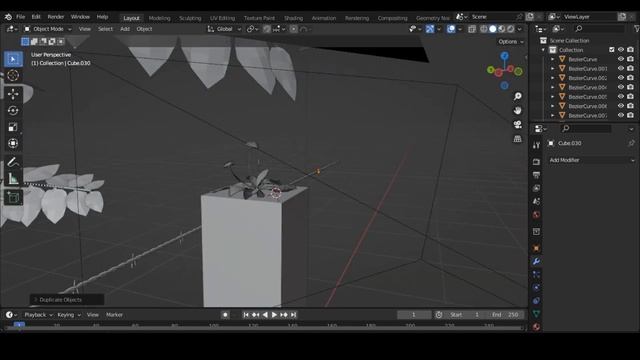Image resolution: width=640 pixels, height=360 pixels.
Task: Switch perspective/orthographic grid icon
Action: click(518, 139)
